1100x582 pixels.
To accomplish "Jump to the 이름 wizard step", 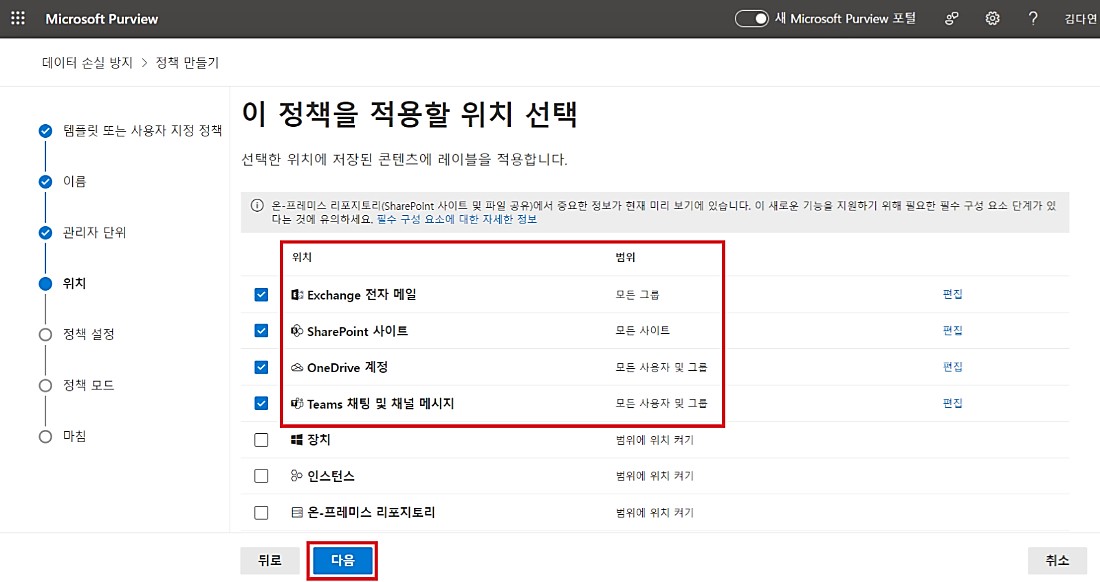I will coord(74,181).
